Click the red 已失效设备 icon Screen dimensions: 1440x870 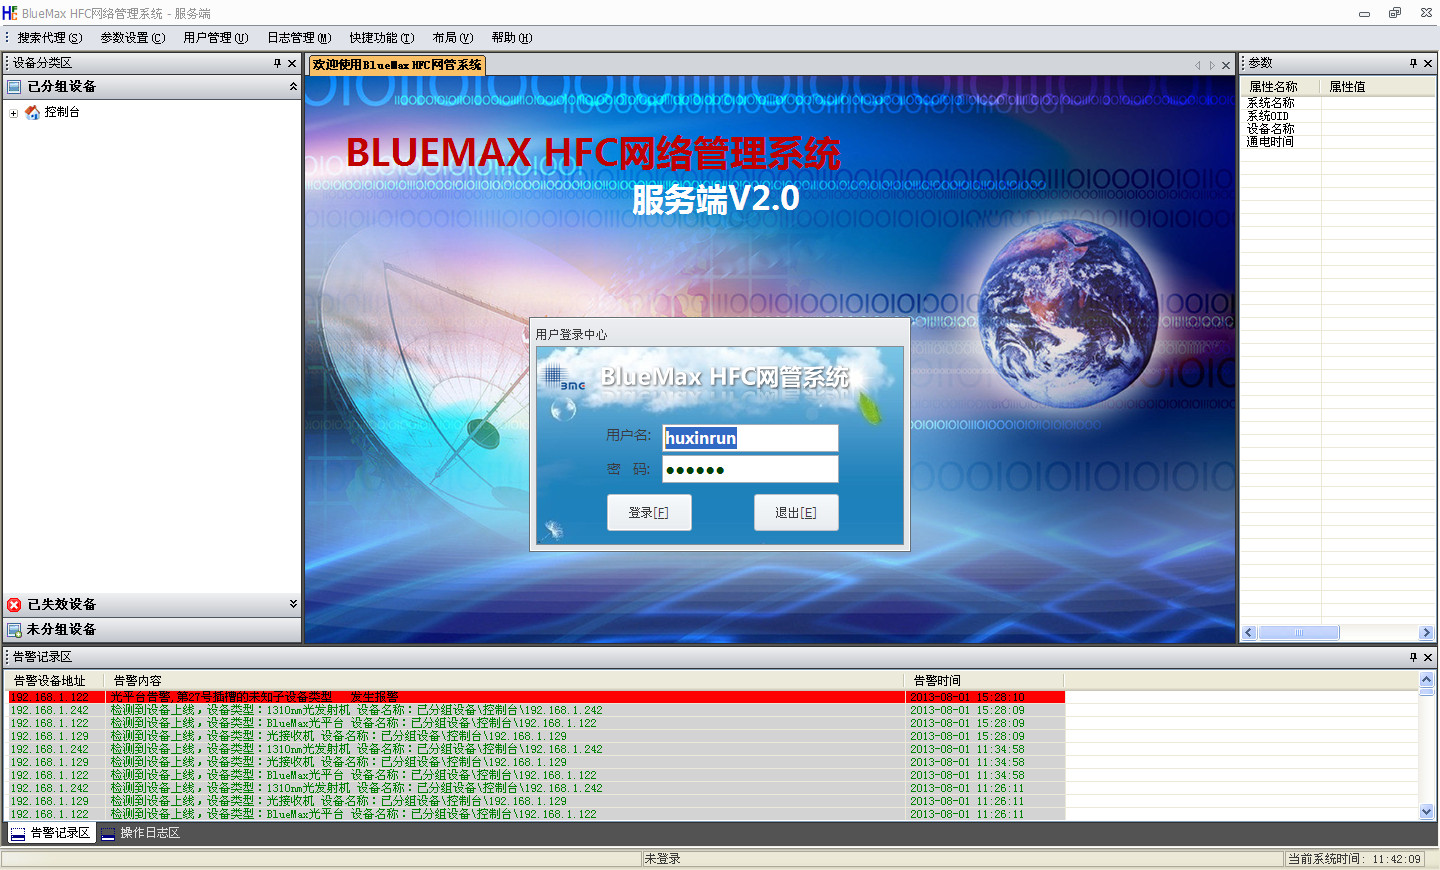[x=14, y=605]
